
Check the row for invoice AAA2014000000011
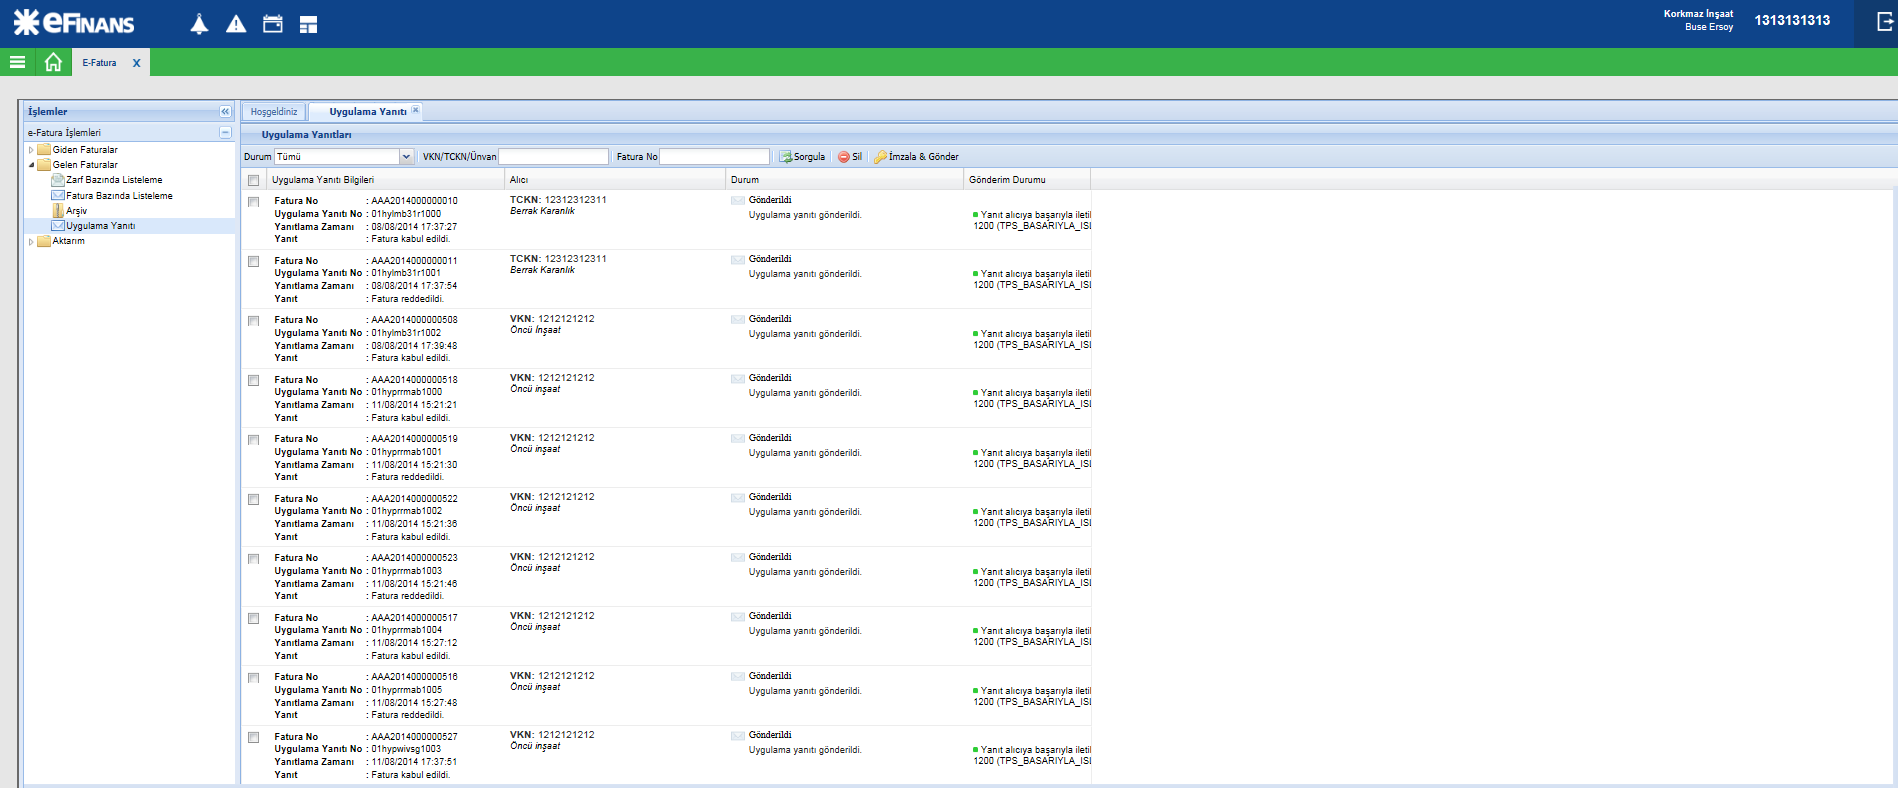(254, 262)
